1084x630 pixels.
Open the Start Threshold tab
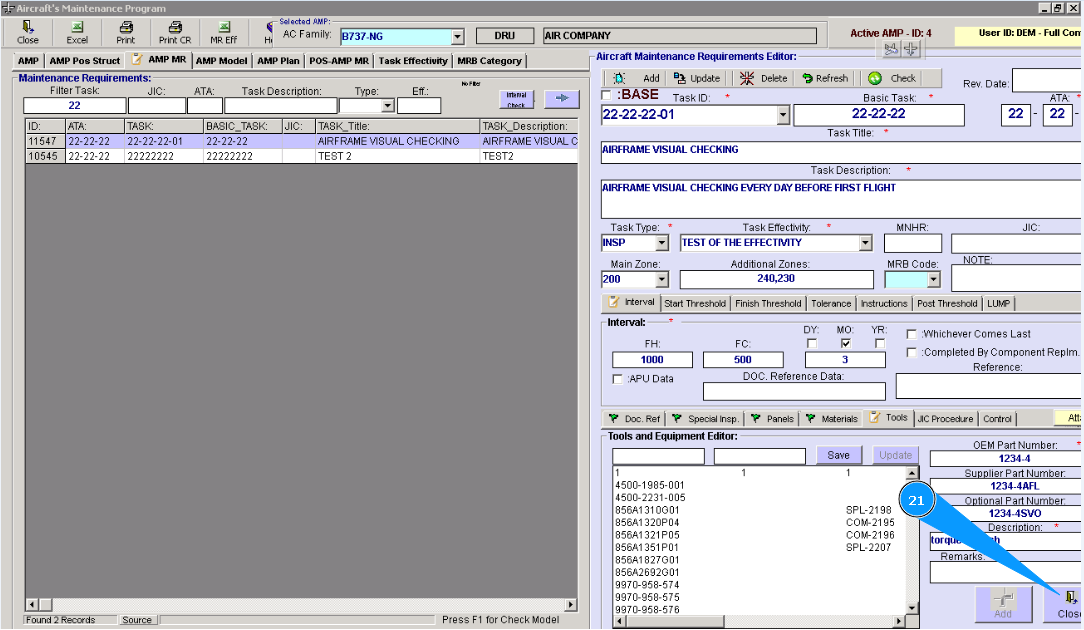click(x=695, y=303)
